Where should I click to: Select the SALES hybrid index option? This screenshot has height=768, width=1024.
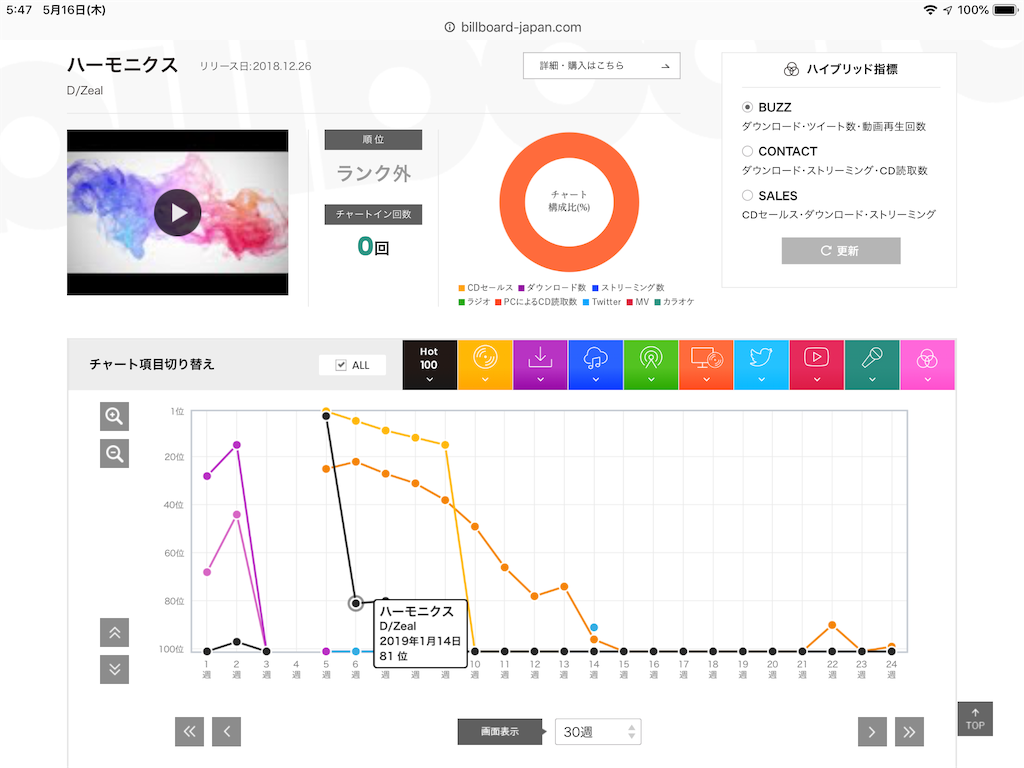coord(747,195)
